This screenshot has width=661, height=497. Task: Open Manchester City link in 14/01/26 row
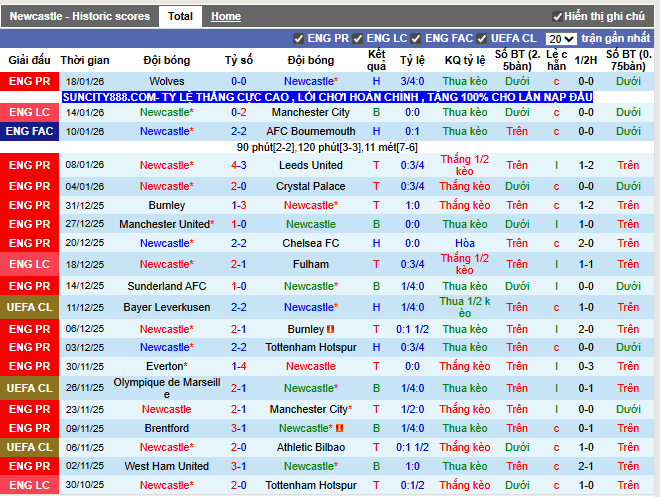(x=311, y=113)
